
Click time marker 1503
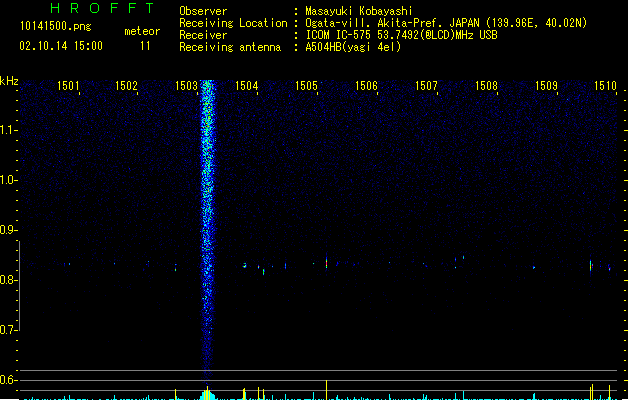tap(187, 86)
